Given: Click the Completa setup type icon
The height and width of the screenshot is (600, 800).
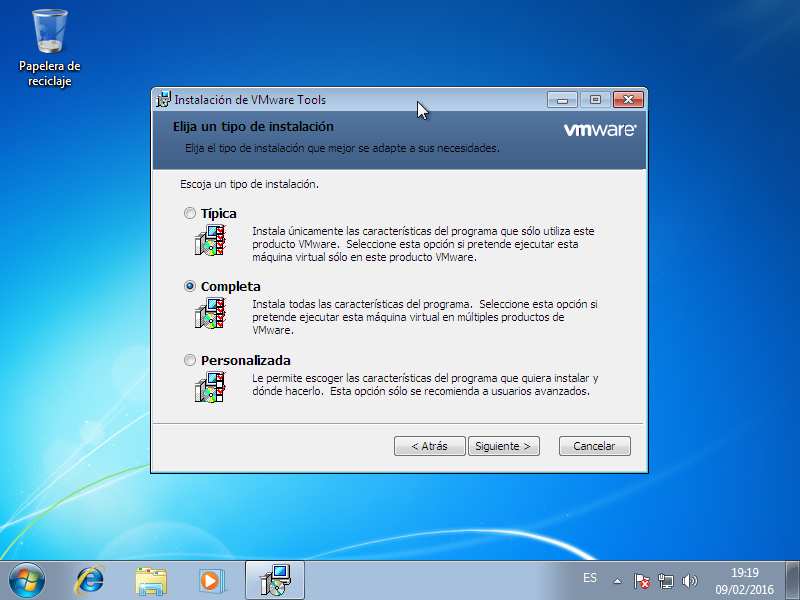Looking at the screenshot, I should pos(210,313).
